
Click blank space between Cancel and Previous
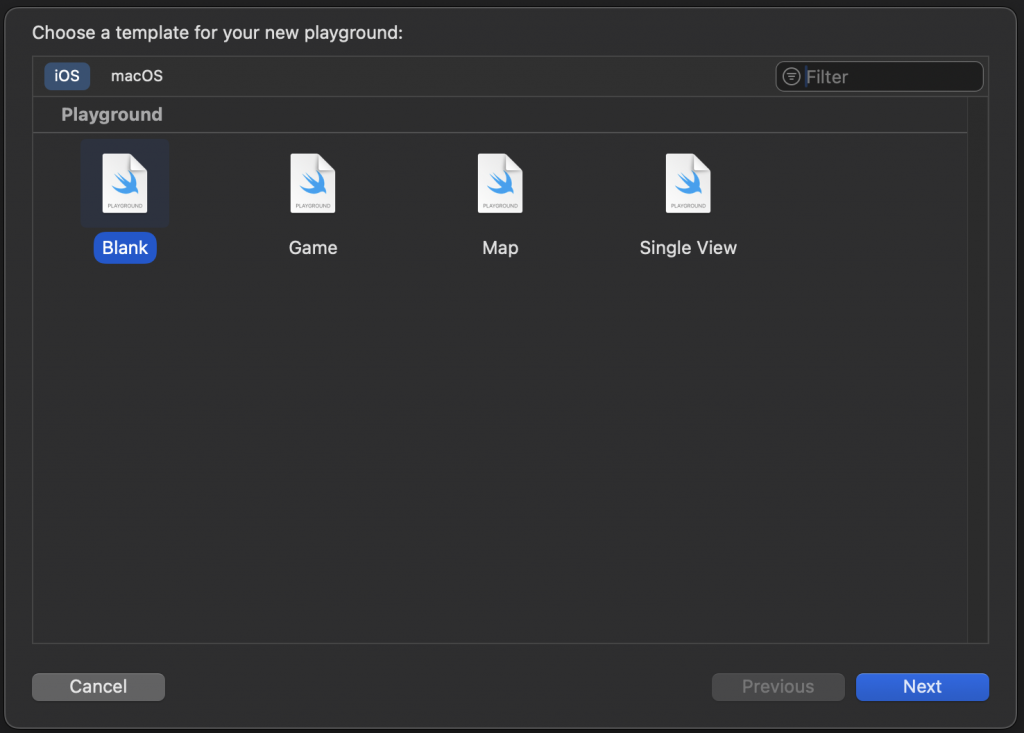438,687
